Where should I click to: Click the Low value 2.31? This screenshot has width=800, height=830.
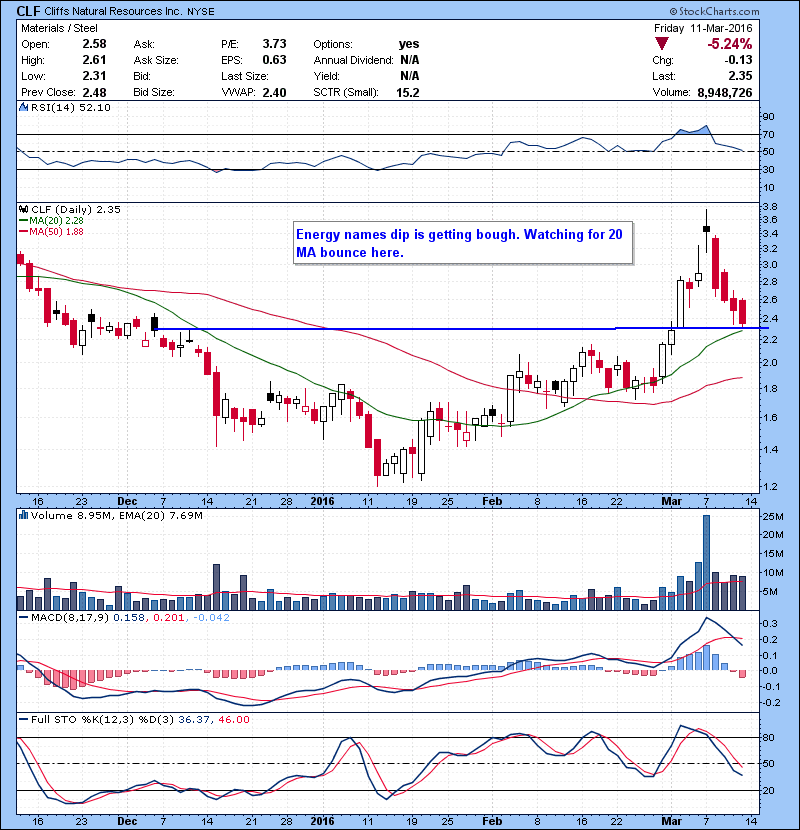click(x=94, y=76)
